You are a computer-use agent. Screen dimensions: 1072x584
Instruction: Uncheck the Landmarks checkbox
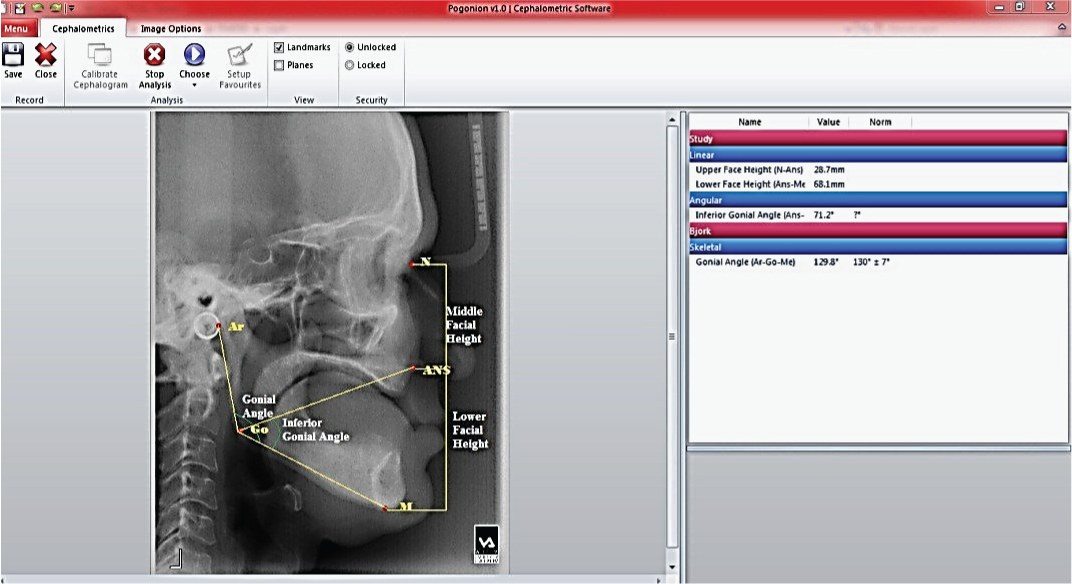coord(279,47)
